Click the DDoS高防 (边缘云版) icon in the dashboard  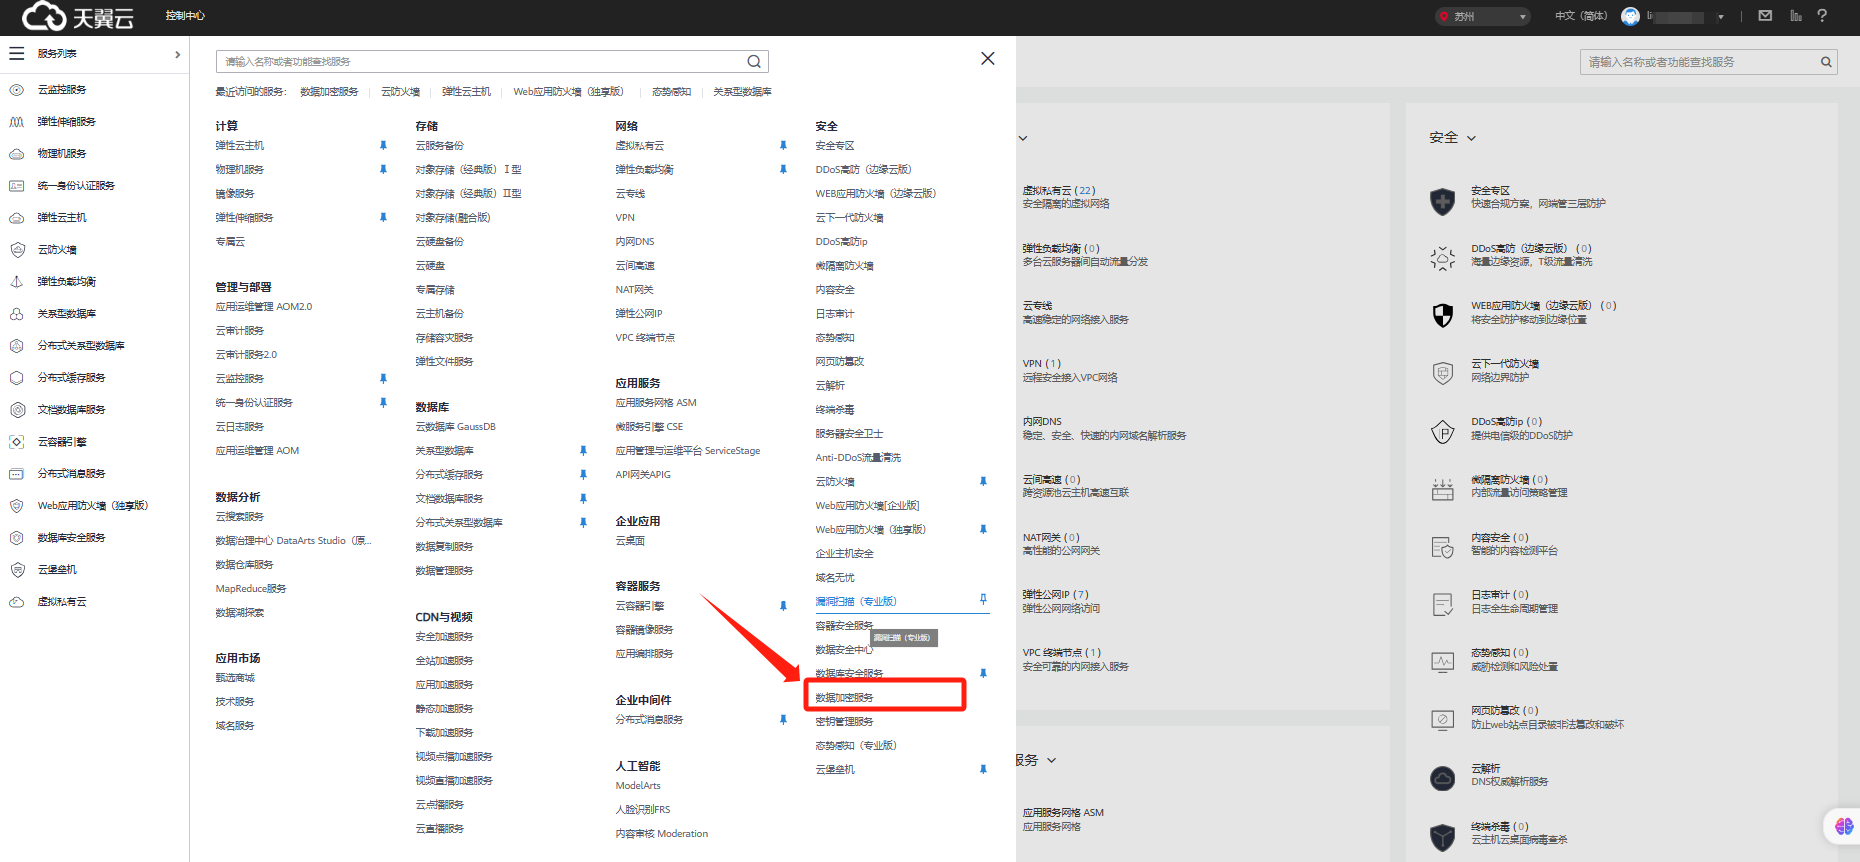pyautogui.click(x=1442, y=258)
